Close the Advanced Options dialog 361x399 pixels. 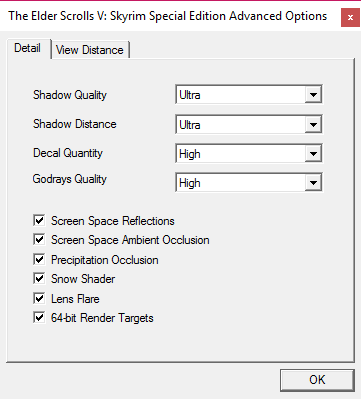tap(350, 17)
